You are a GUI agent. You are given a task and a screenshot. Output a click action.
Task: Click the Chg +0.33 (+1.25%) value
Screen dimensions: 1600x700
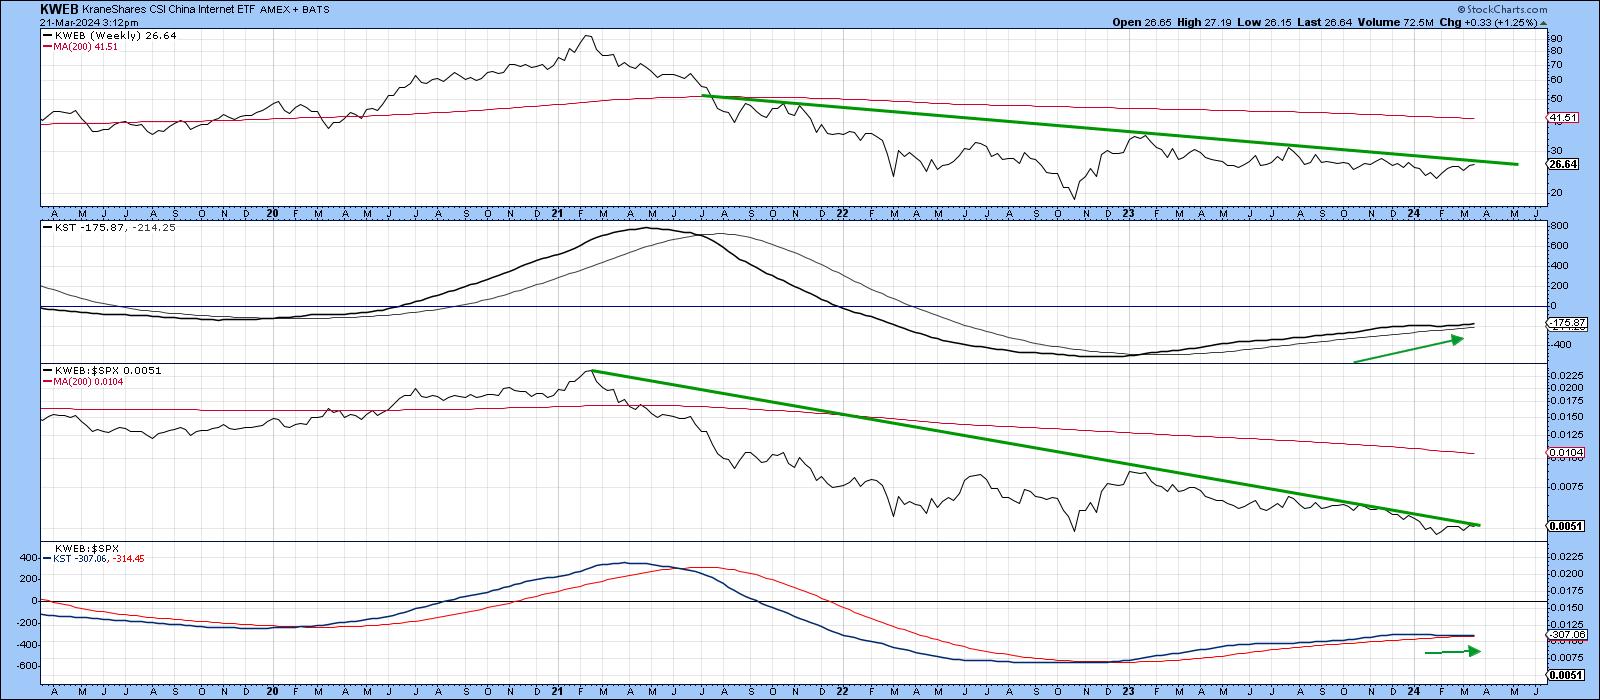coord(1490,22)
